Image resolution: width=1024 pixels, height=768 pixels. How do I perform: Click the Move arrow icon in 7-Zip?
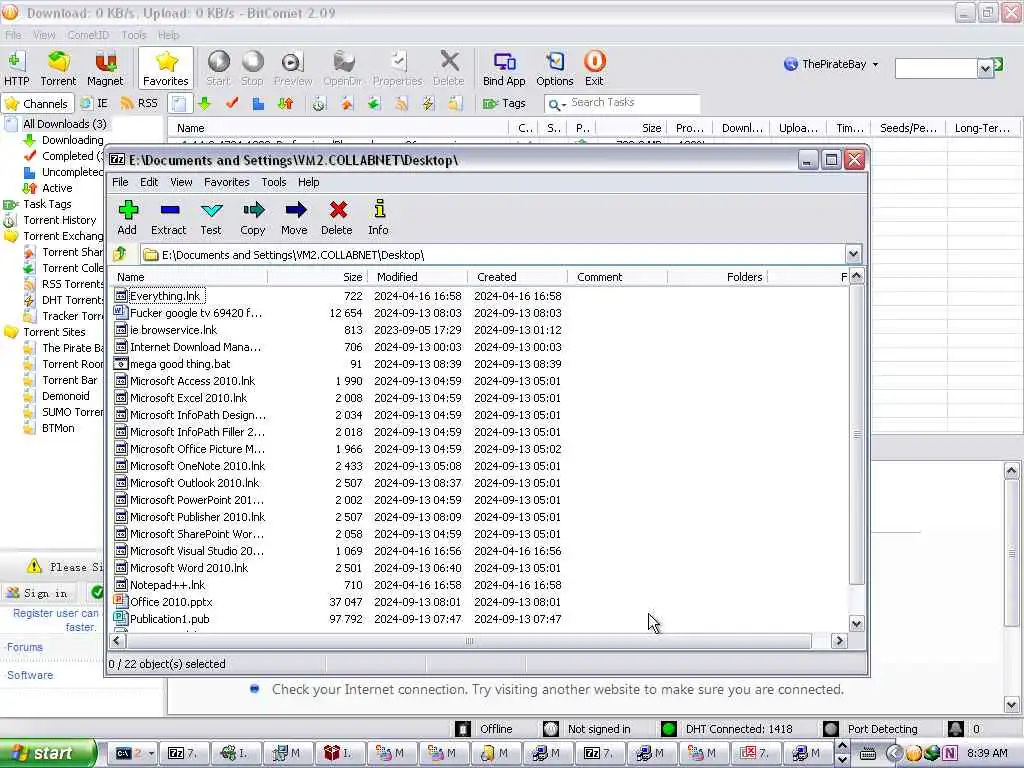[295, 217]
